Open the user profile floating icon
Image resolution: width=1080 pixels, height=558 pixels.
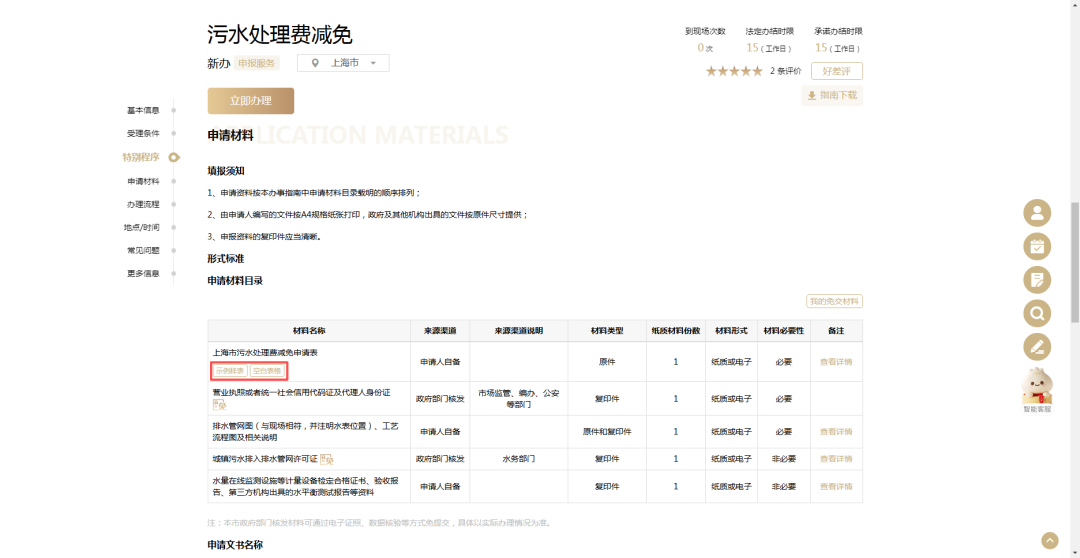(1037, 213)
